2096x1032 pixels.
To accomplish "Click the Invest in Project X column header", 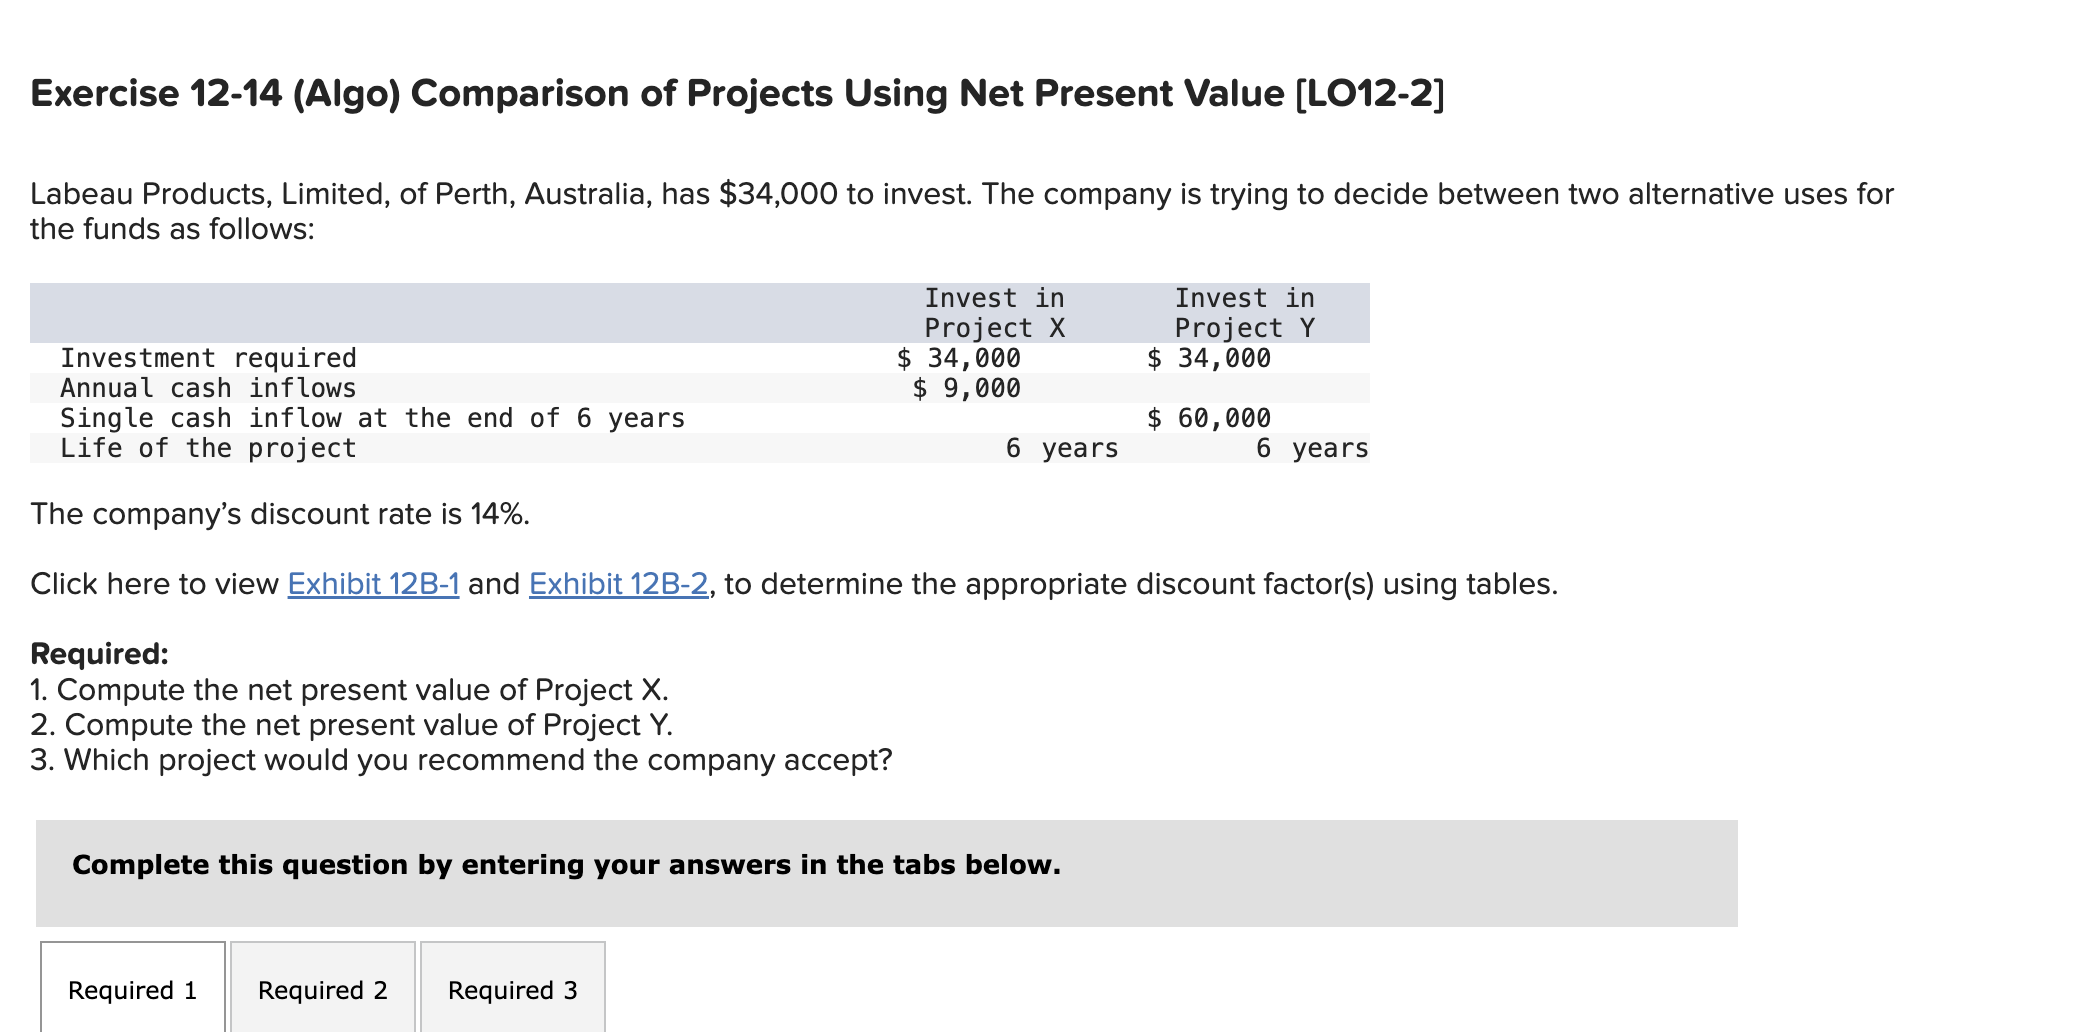I will pos(993,312).
